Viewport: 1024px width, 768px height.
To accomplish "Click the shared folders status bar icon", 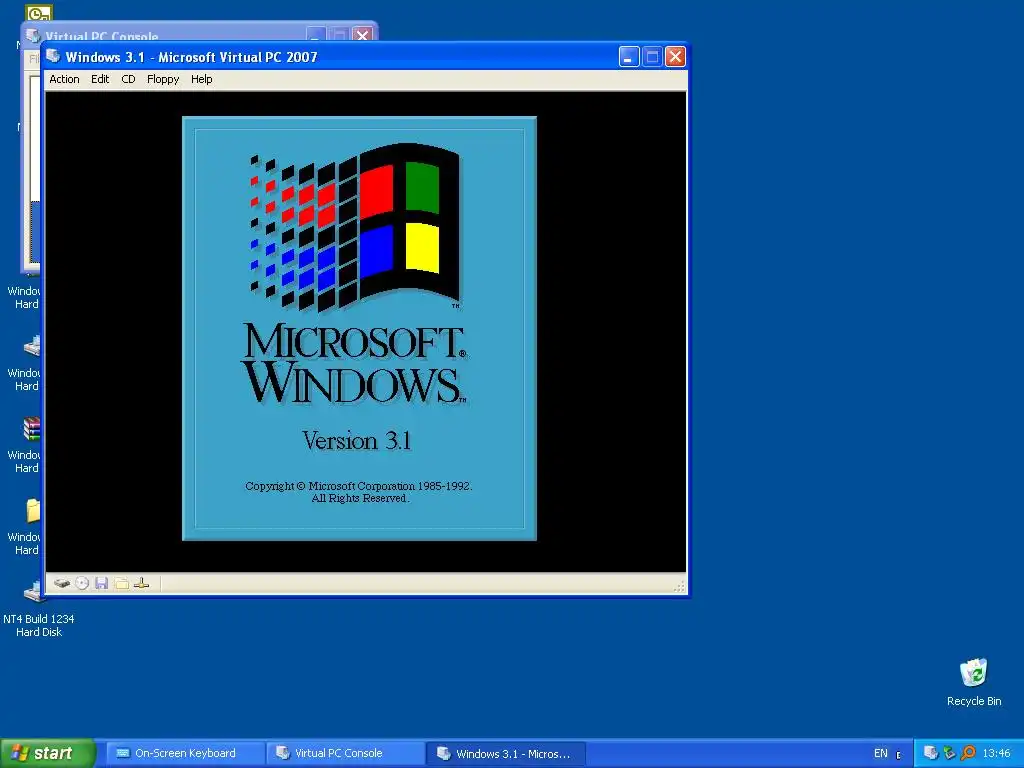I will click(x=121, y=583).
